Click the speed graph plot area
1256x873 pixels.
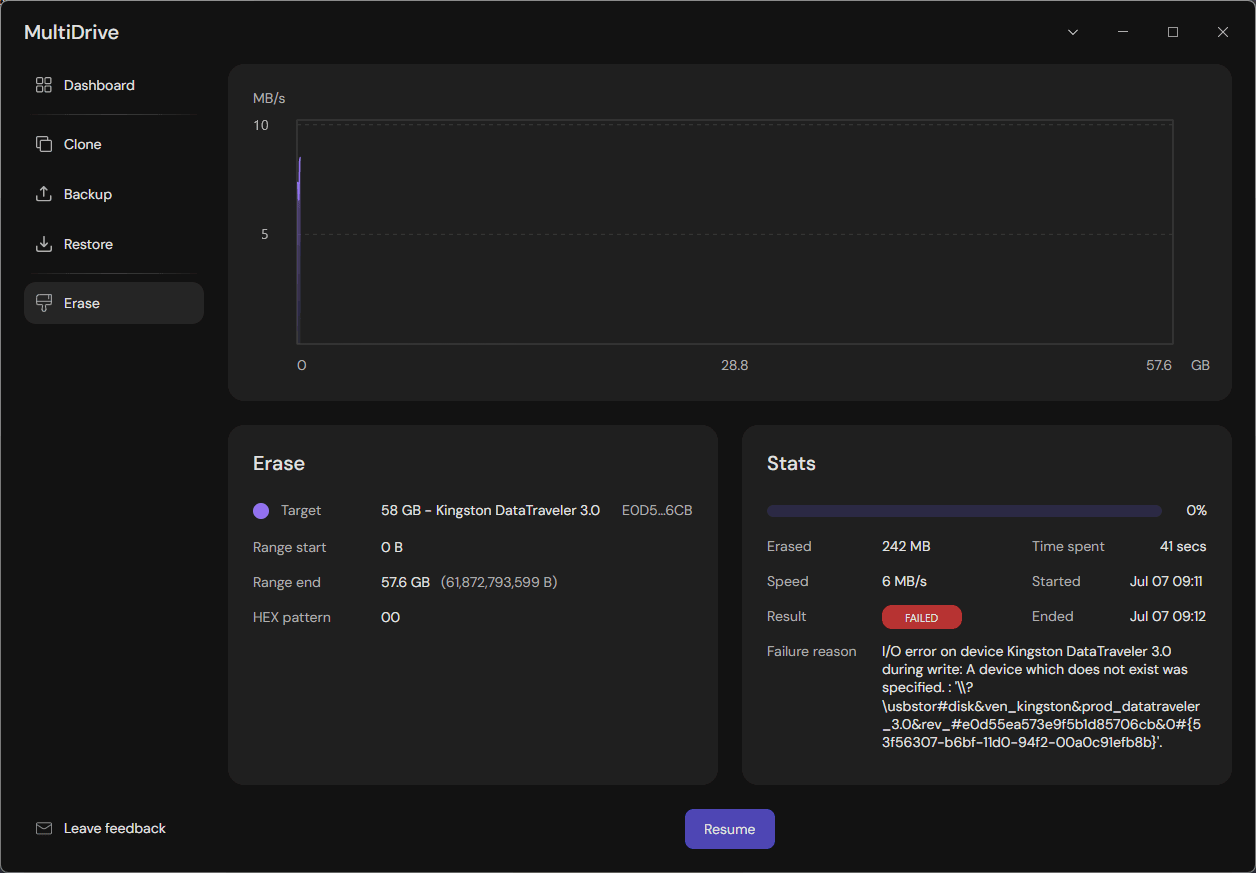(735, 233)
